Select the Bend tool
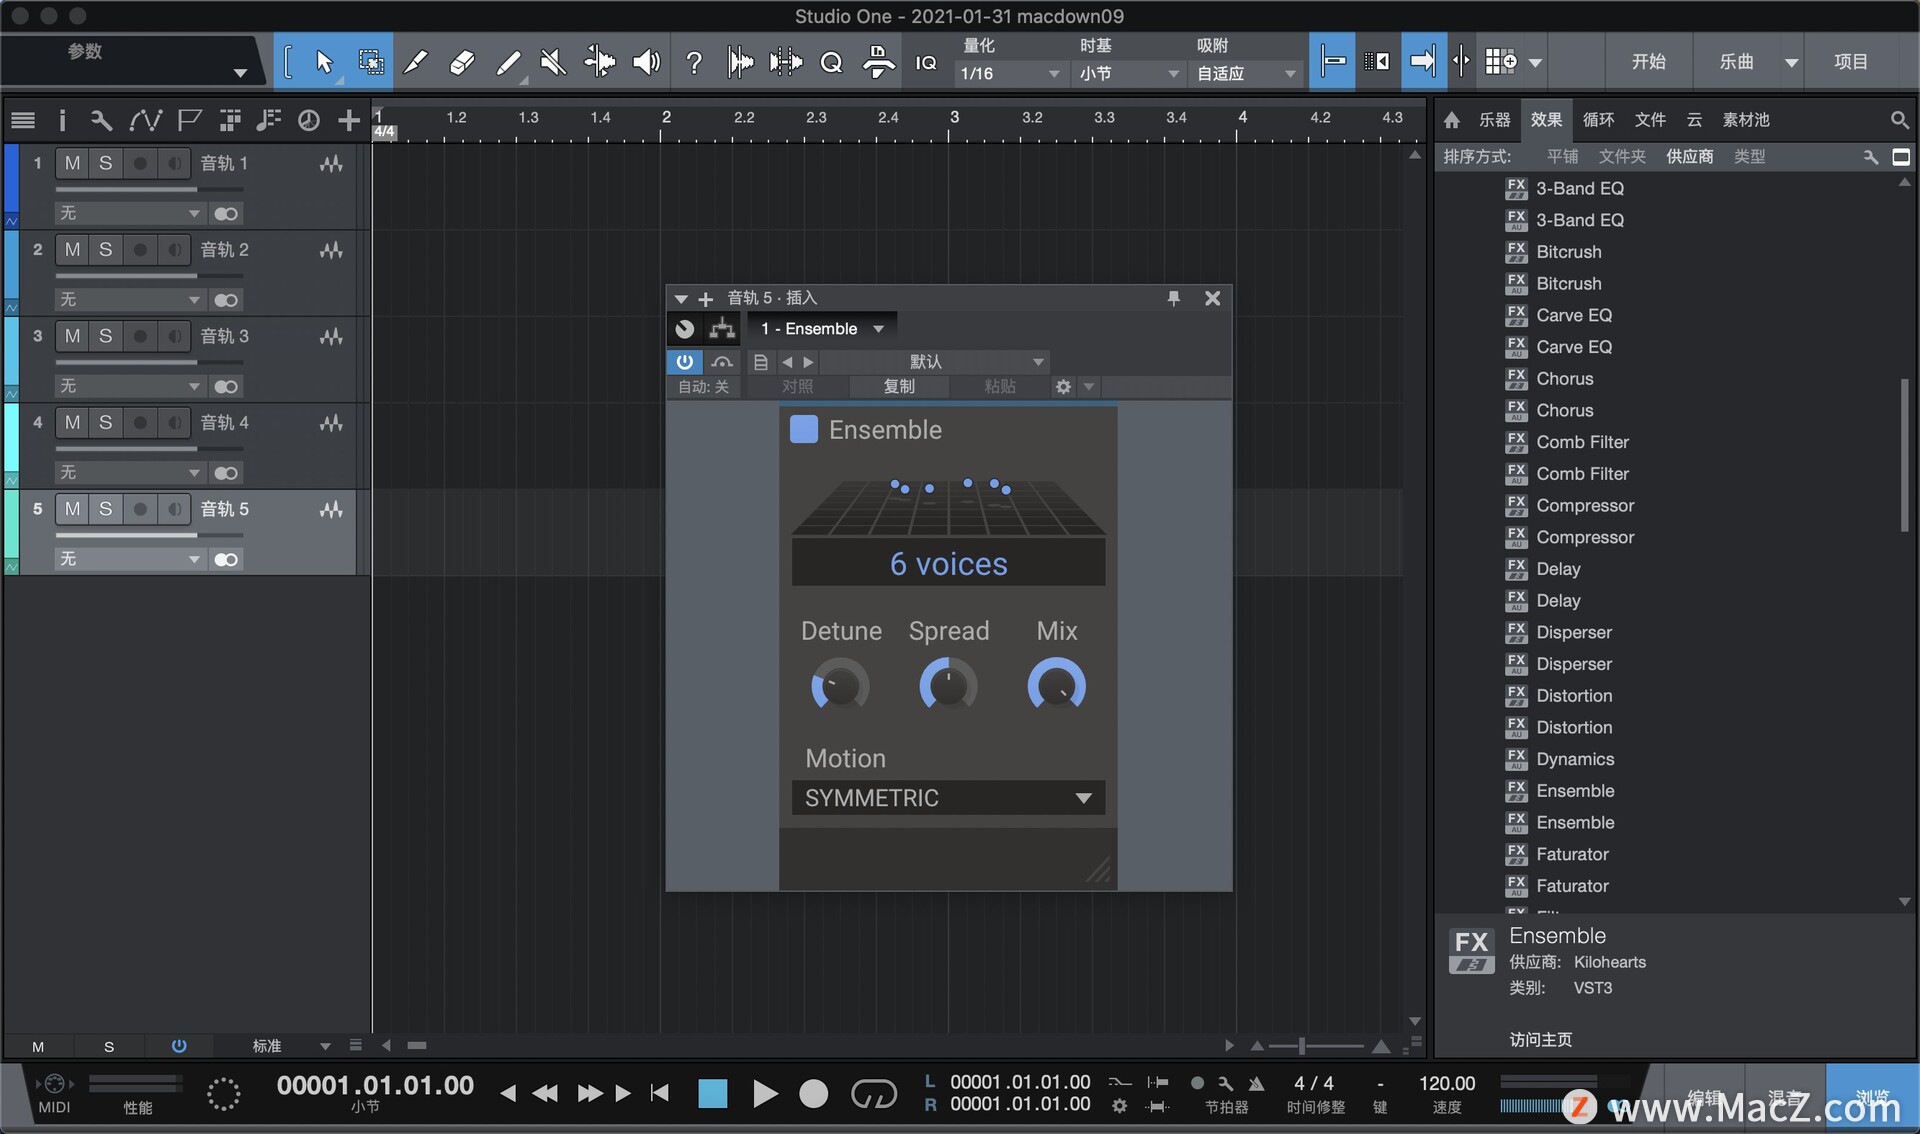Viewport: 1920px width, 1134px height. (x=599, y=62)
